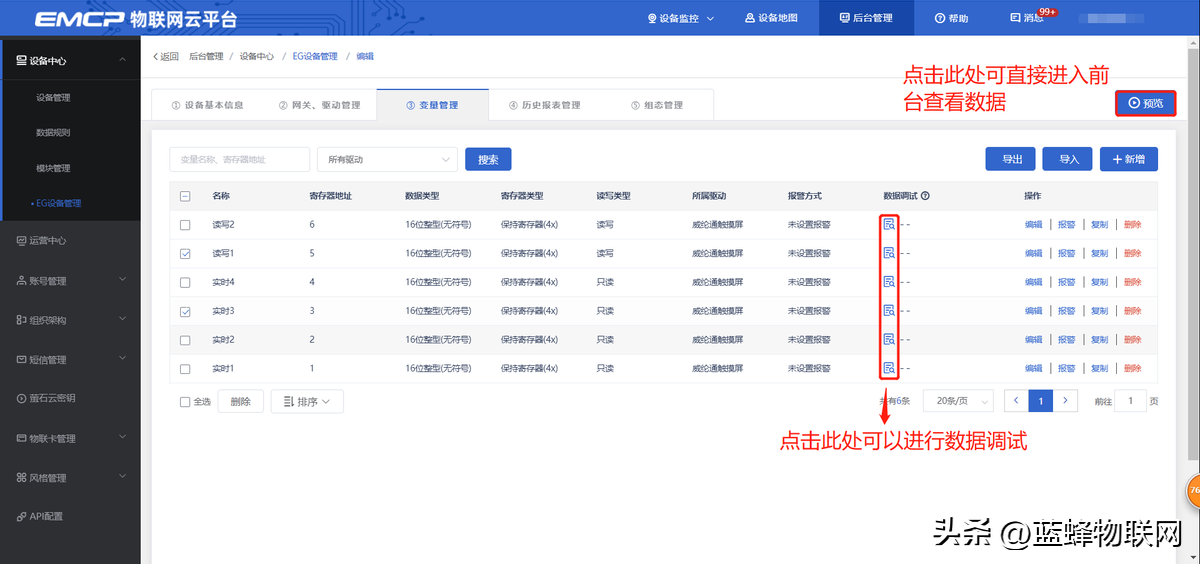Switch to 历史报表管理 tab

pyautogui.click(x=545, y=105)
